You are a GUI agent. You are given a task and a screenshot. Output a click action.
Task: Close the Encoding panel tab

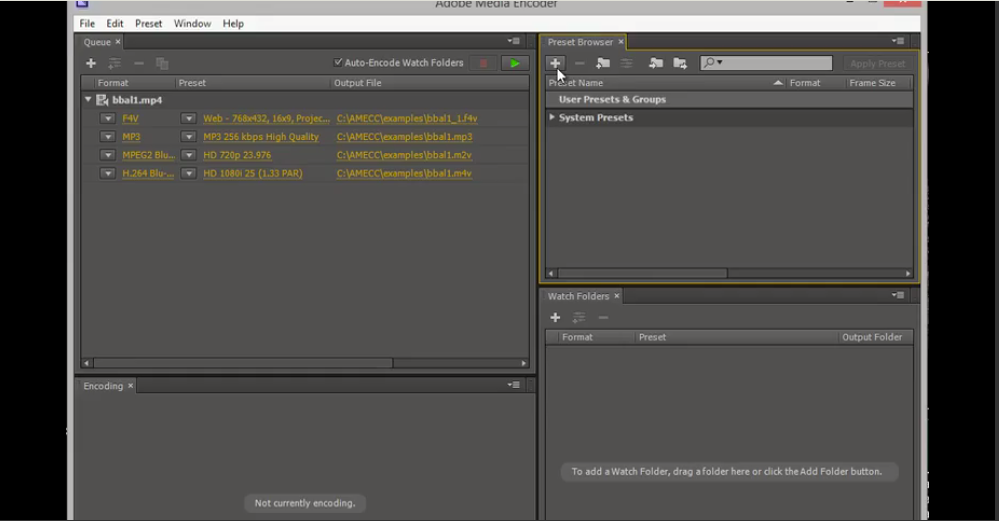coord(131,386)
